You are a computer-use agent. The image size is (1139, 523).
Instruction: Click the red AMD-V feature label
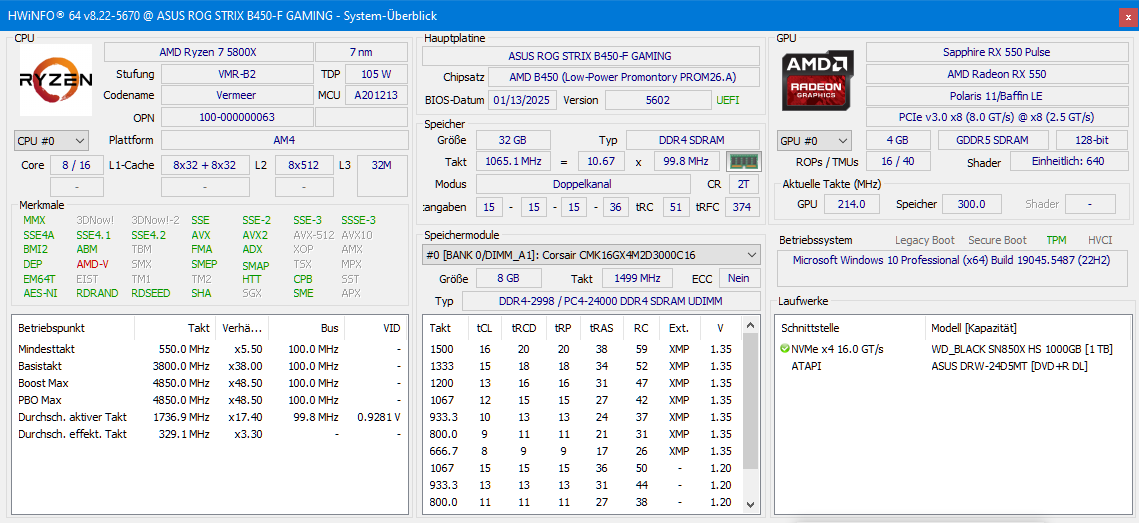92,264
